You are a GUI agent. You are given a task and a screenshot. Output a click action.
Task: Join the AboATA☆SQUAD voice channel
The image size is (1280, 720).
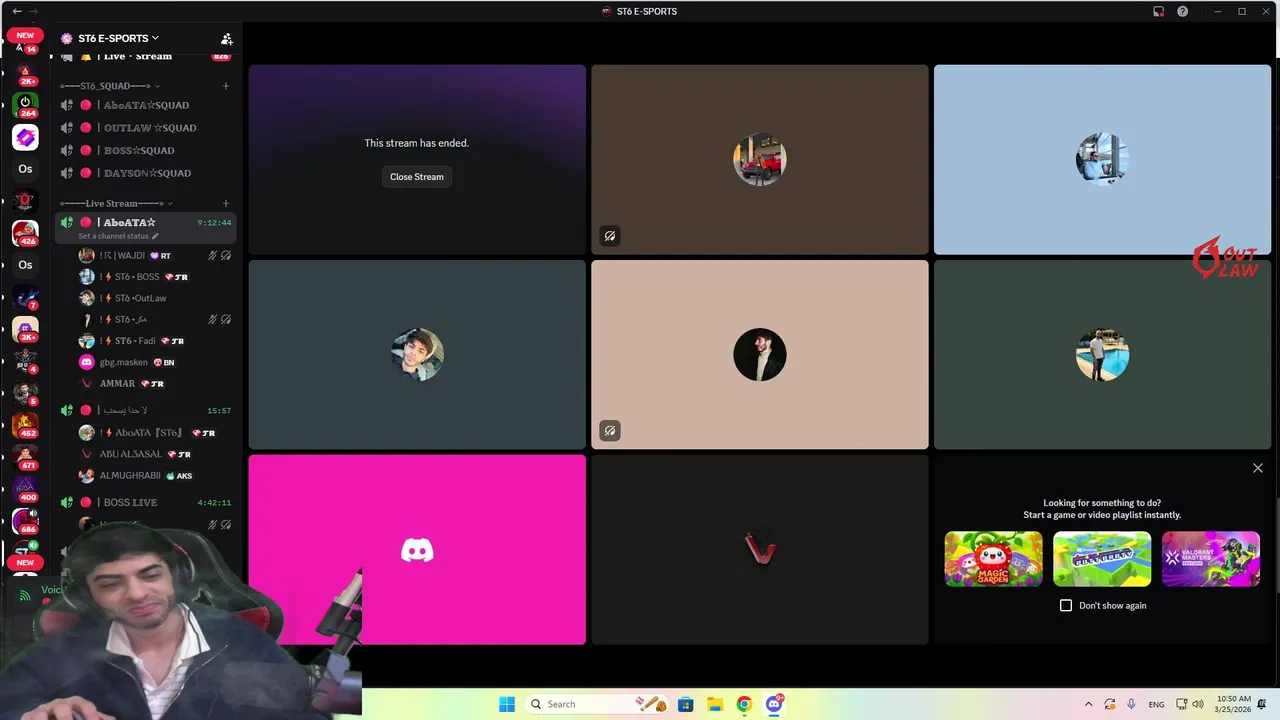coord(146,105)
